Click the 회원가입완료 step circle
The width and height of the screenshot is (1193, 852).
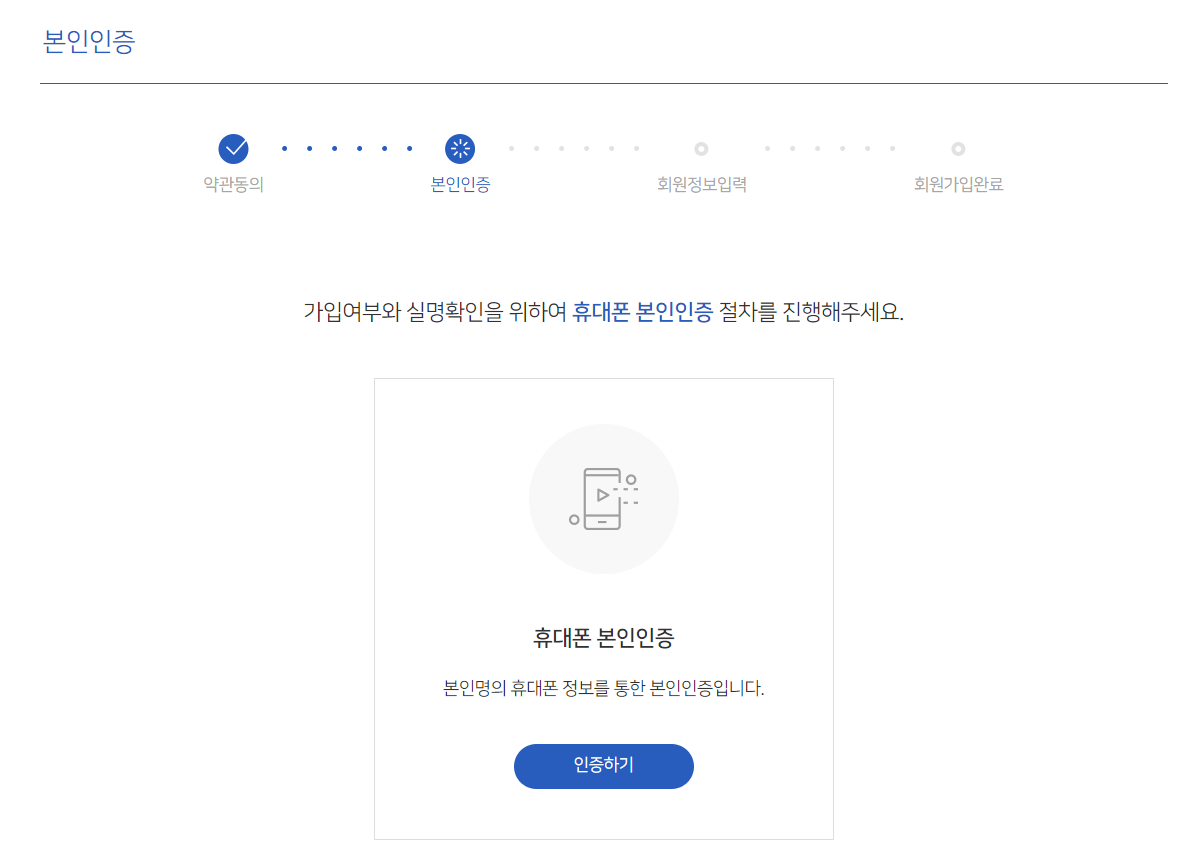point(957,148)
